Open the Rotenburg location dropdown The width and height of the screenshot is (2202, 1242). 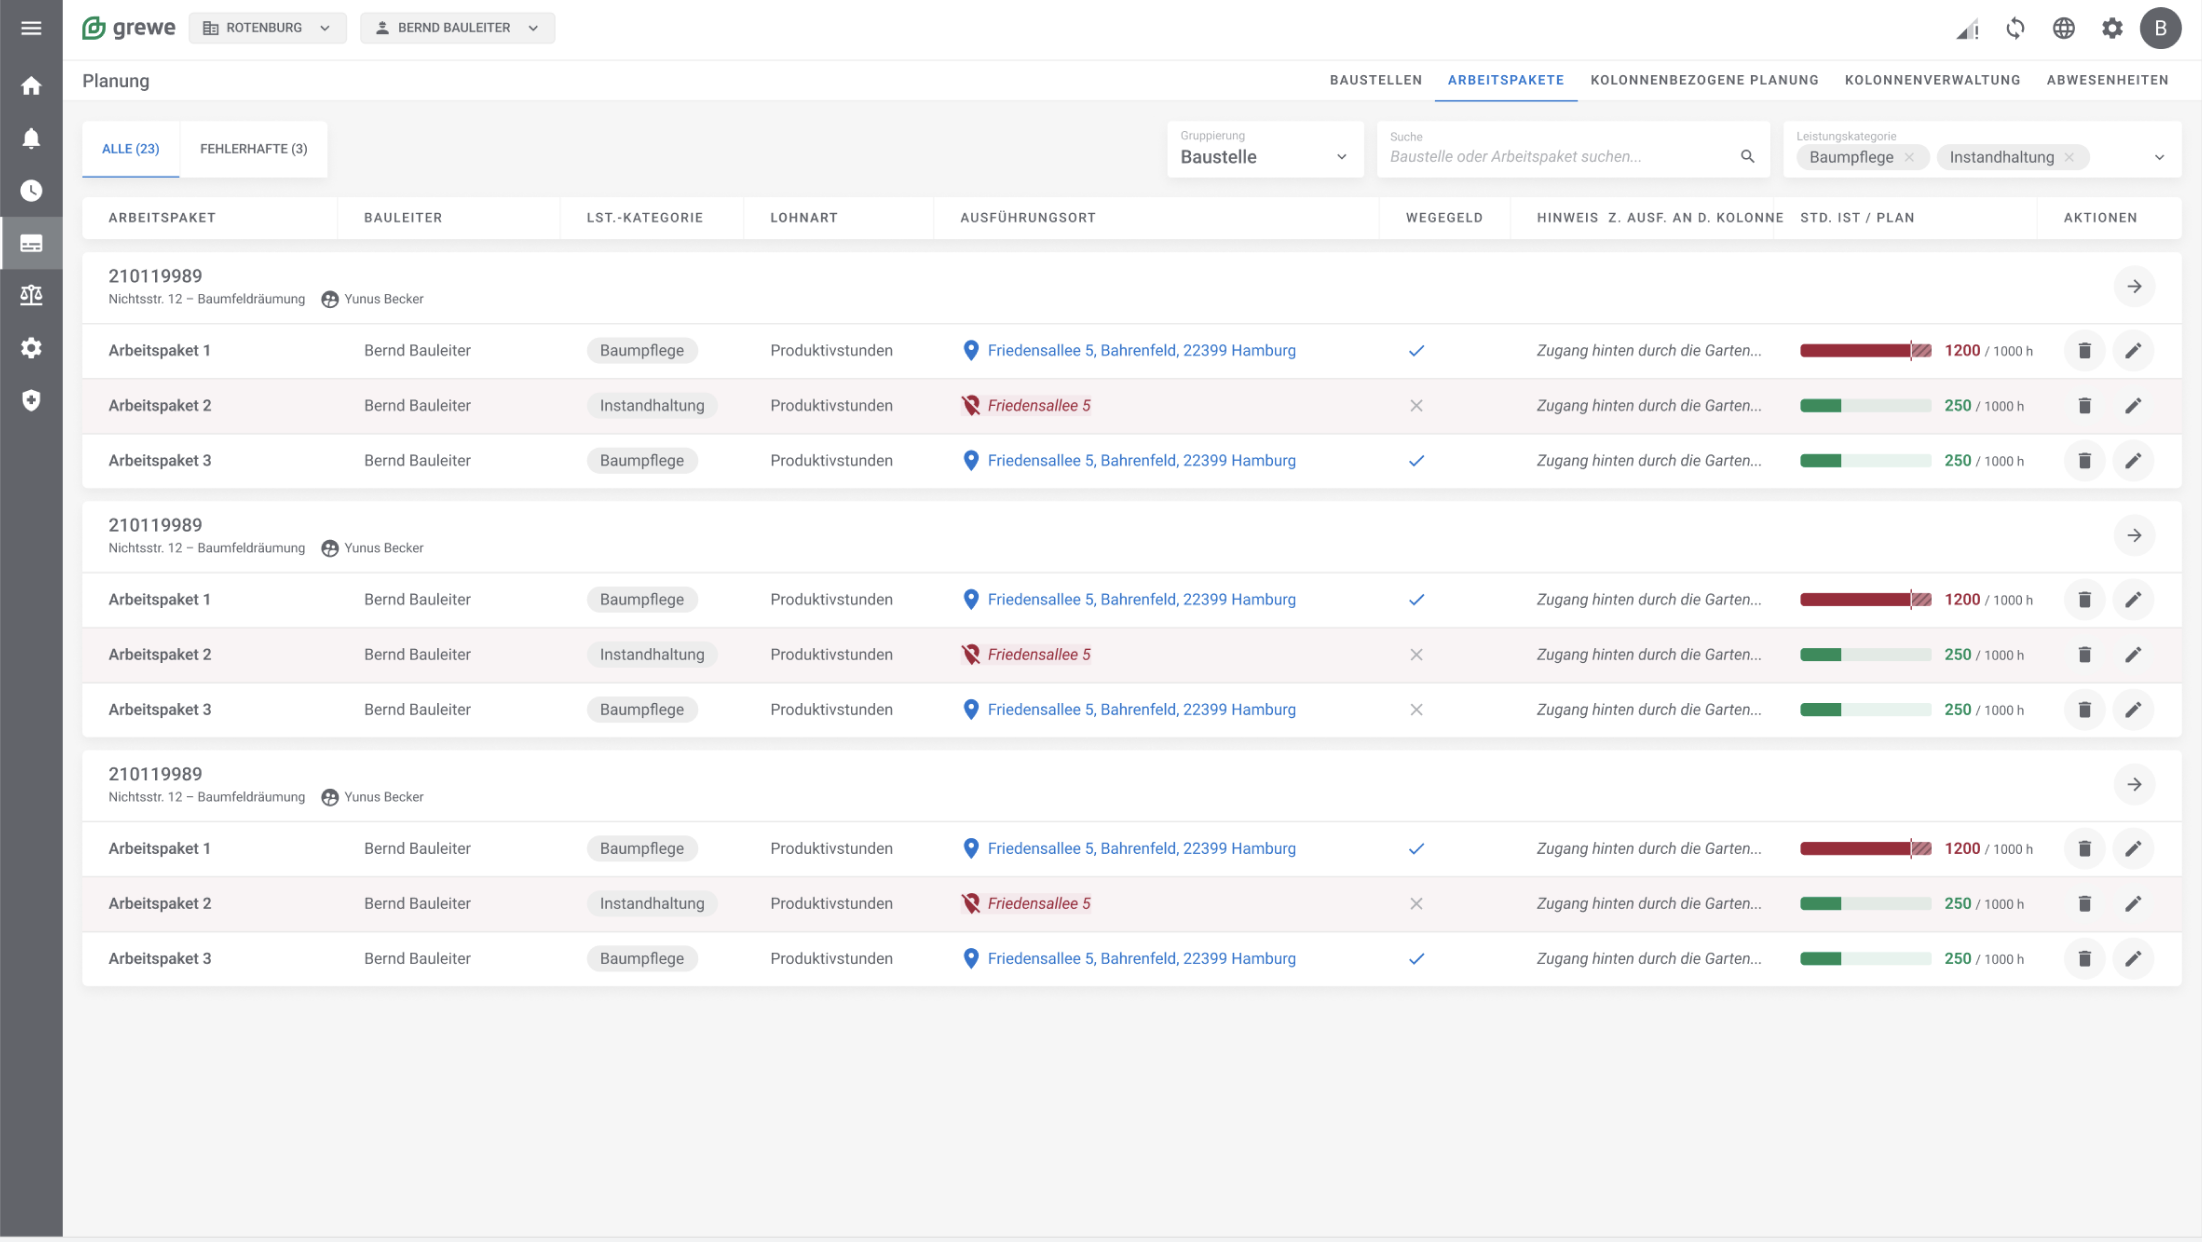click(267, 28)
